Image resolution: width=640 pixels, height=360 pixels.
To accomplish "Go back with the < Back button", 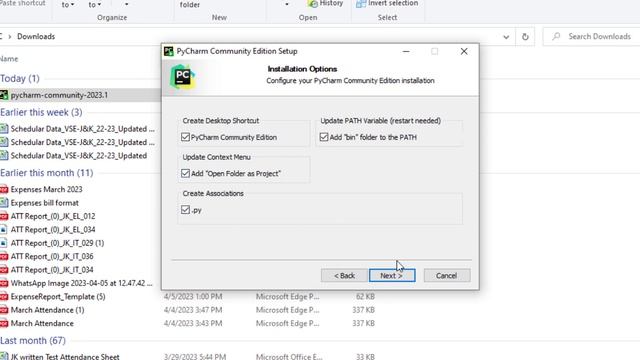I will coord(344,276).
